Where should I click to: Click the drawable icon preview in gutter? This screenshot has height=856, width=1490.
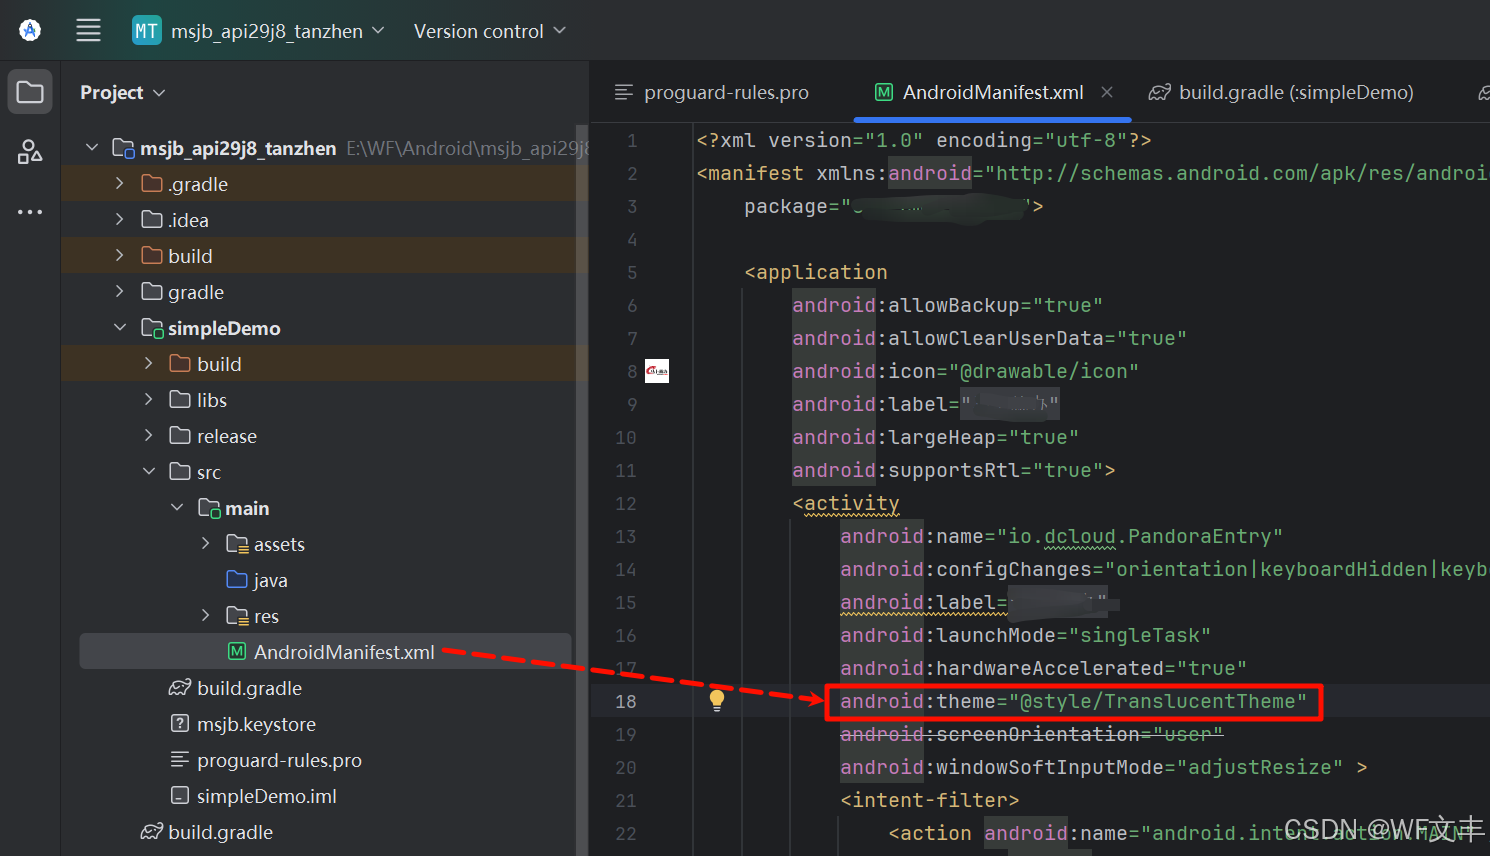click(x=657, y=371)
